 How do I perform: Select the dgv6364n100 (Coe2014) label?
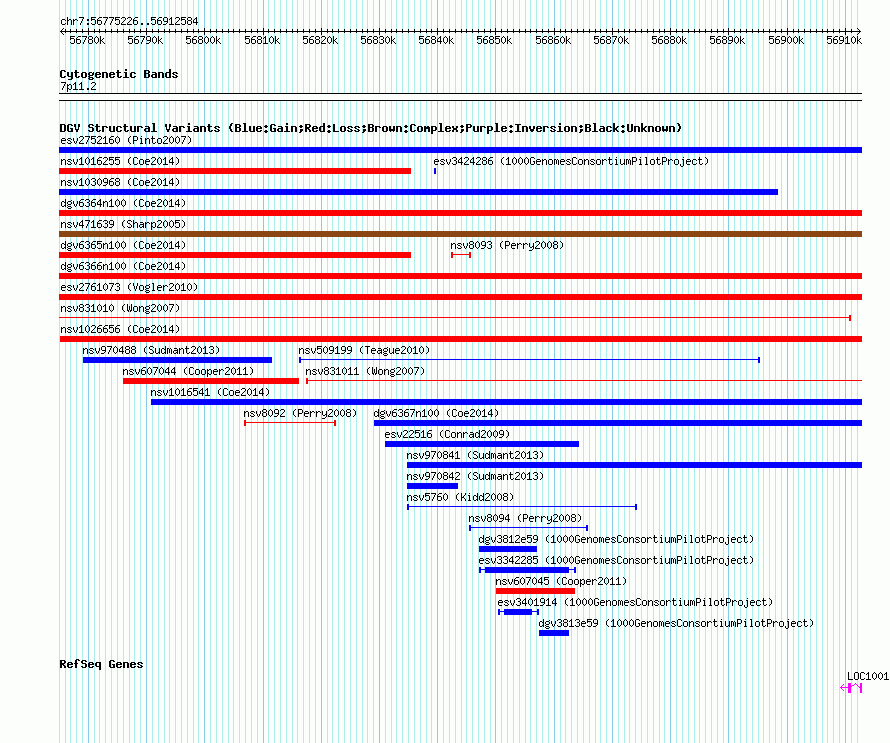(x=123, y=203)
